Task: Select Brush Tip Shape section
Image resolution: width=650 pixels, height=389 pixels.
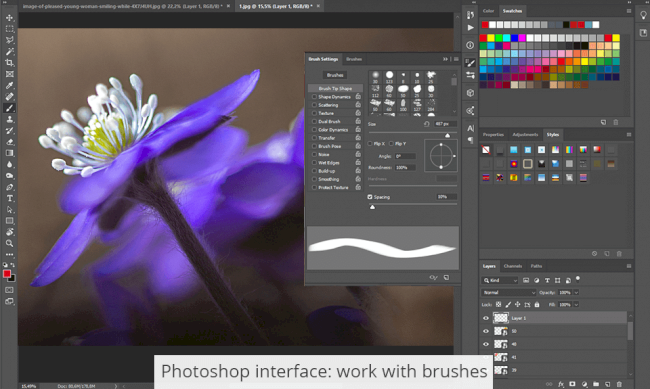Action: pyautogui.click(x=335, y=88)
